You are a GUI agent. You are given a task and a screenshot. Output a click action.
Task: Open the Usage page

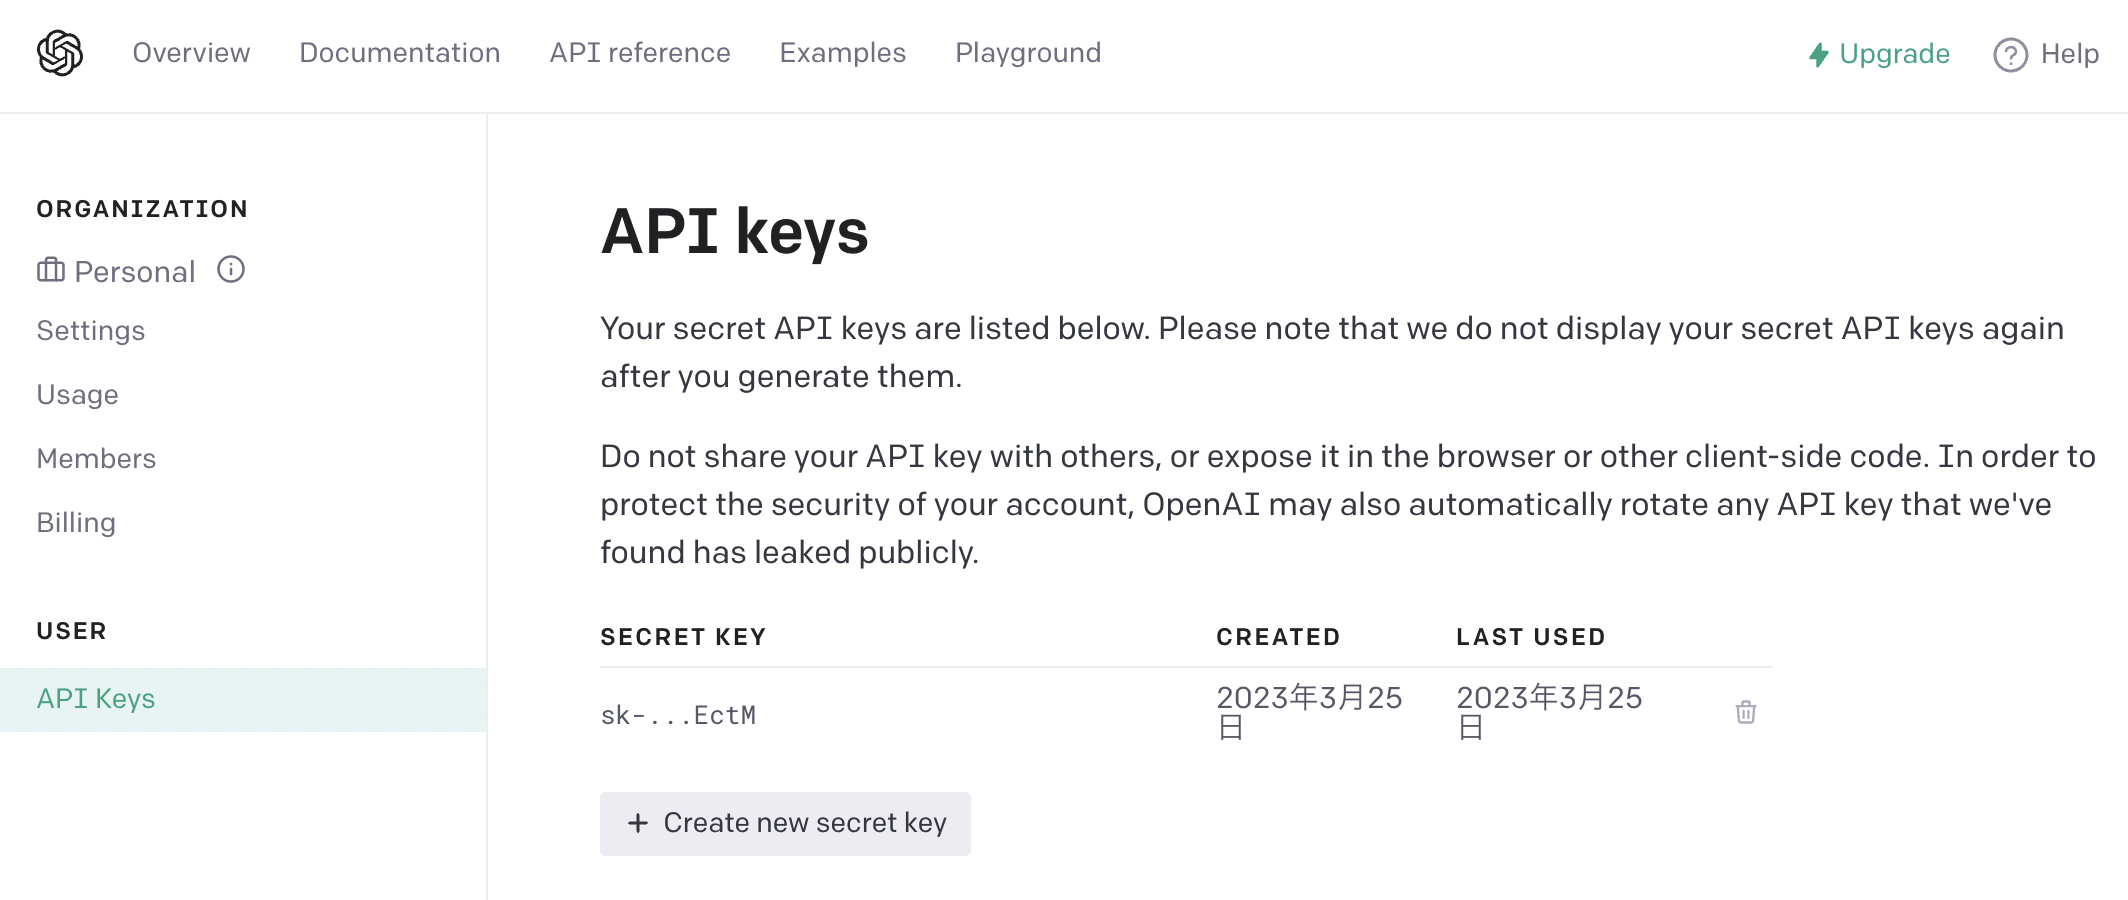78,395
